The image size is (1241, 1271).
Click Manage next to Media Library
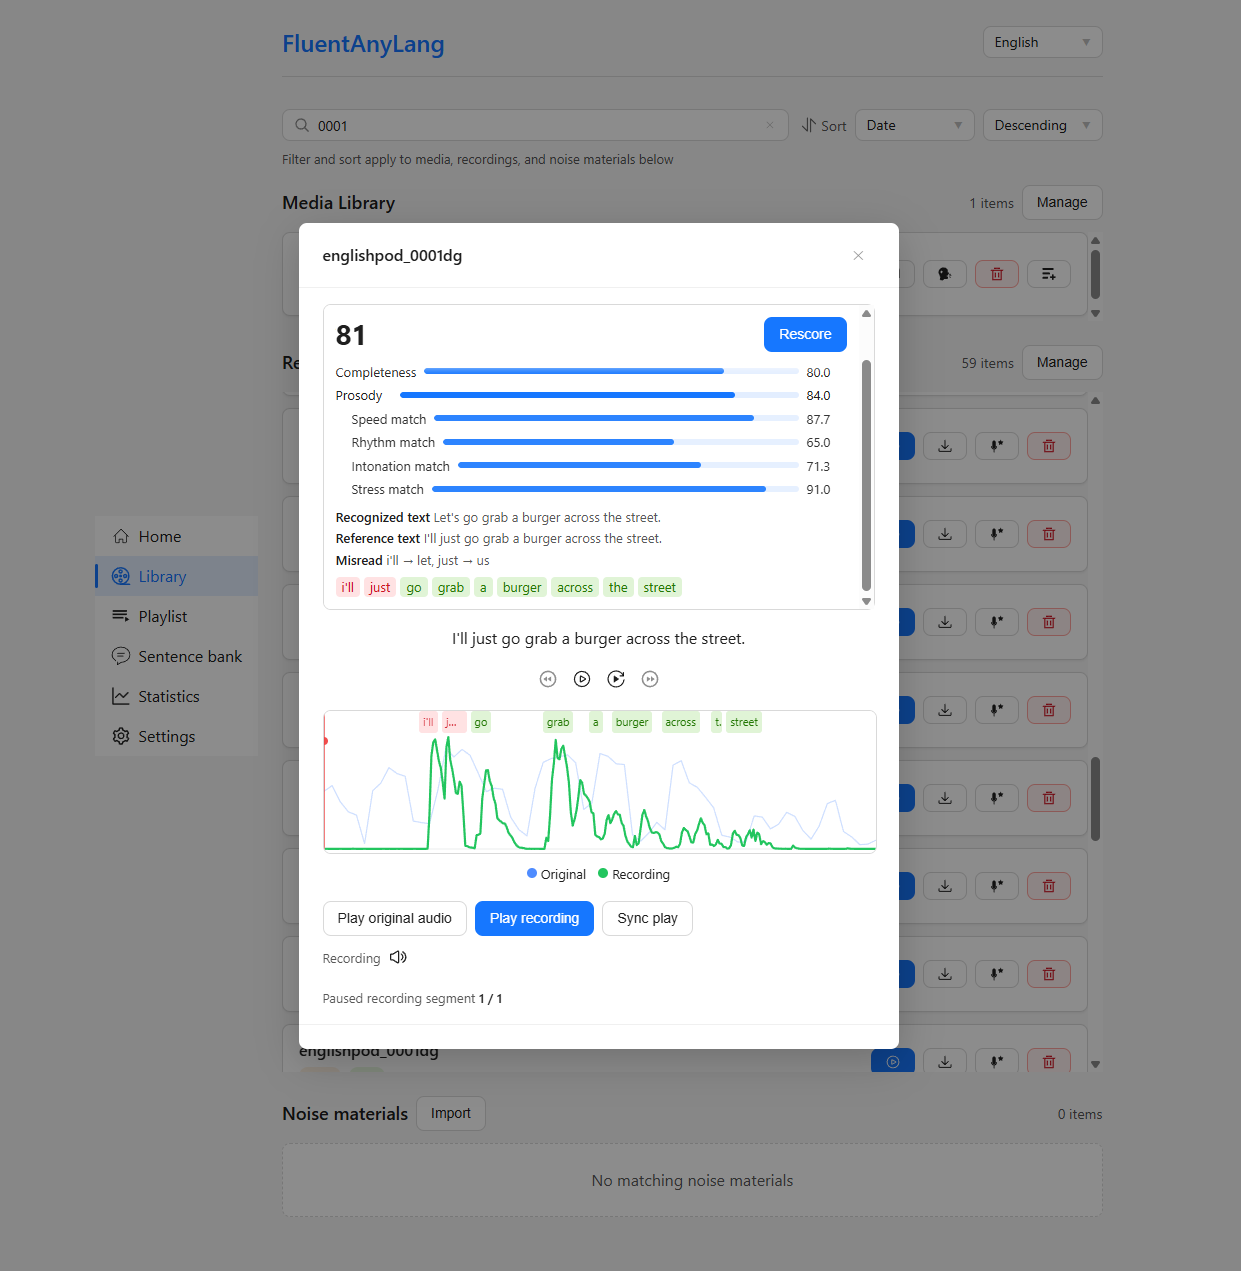1062,202
